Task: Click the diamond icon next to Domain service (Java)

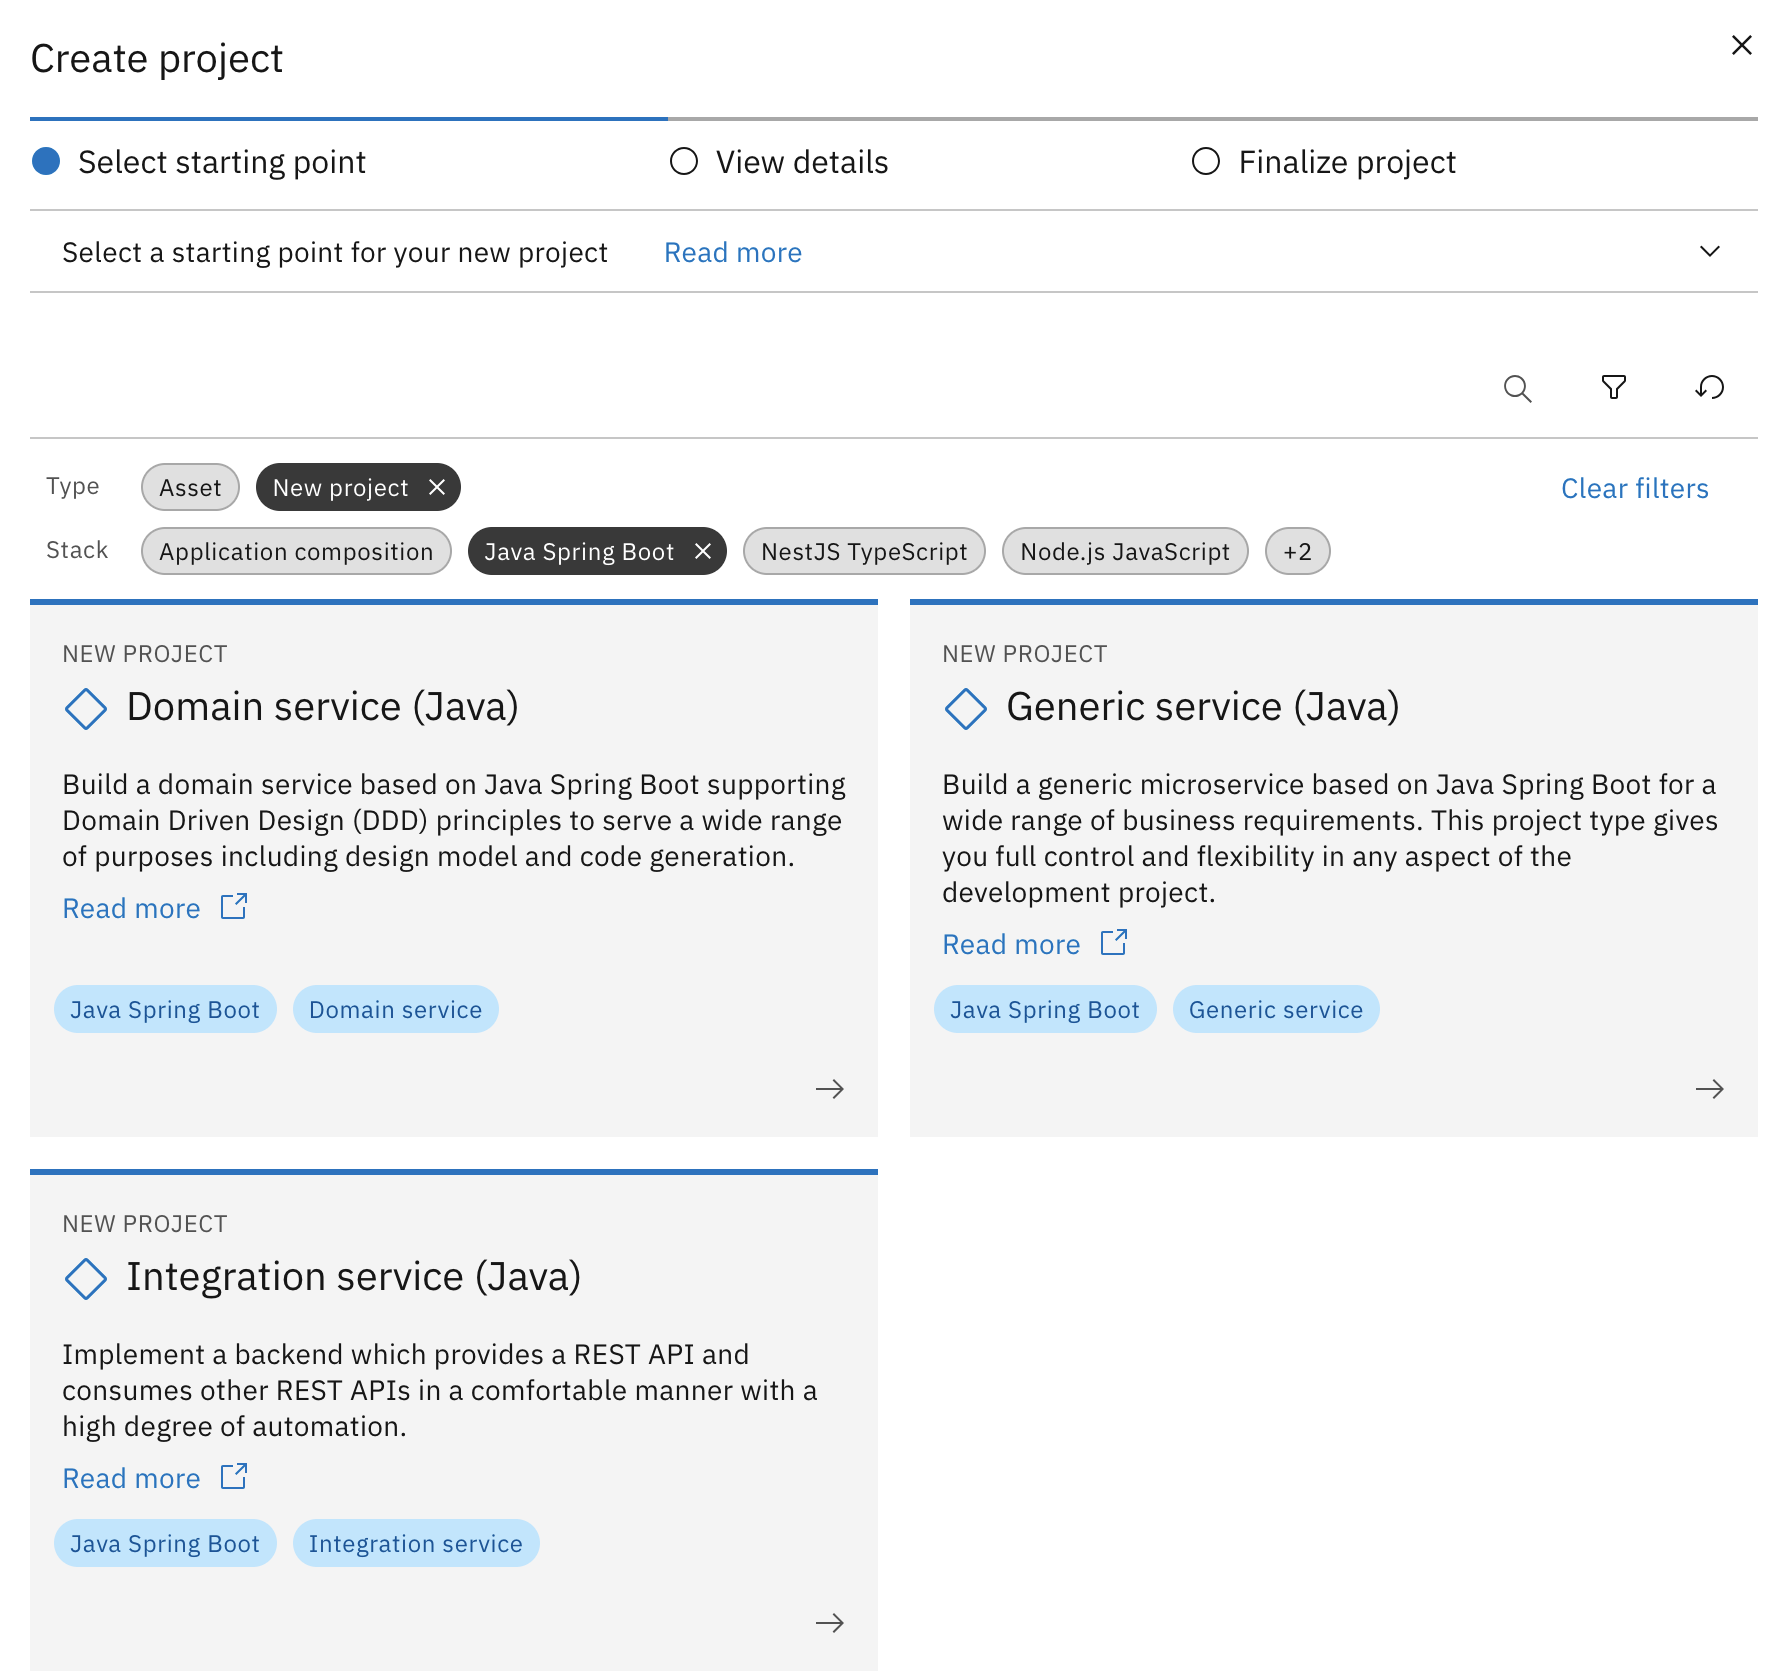Action: 85,709
